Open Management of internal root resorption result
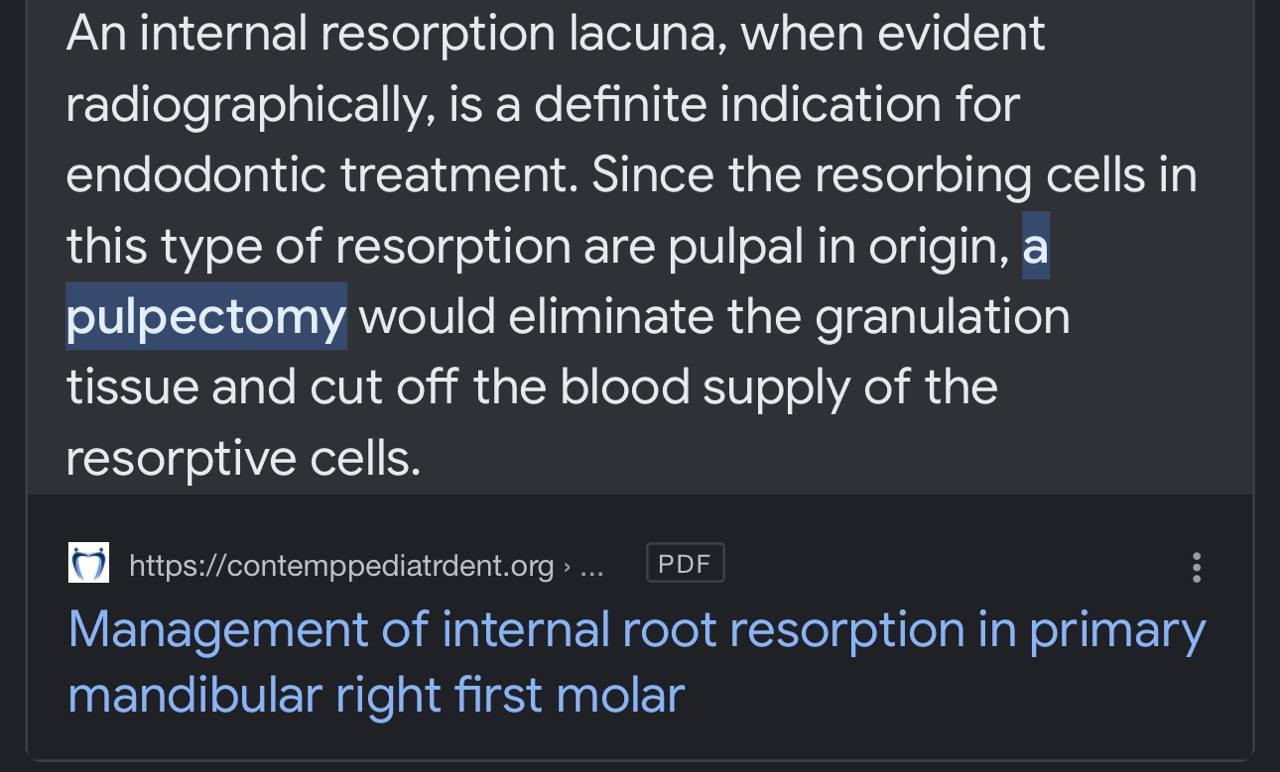 (637, 661)
